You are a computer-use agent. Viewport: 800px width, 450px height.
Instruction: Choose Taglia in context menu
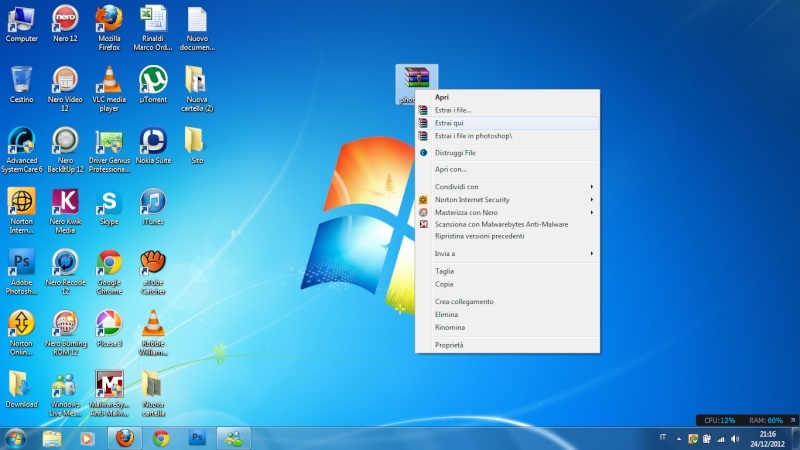[x=508, y=271]
